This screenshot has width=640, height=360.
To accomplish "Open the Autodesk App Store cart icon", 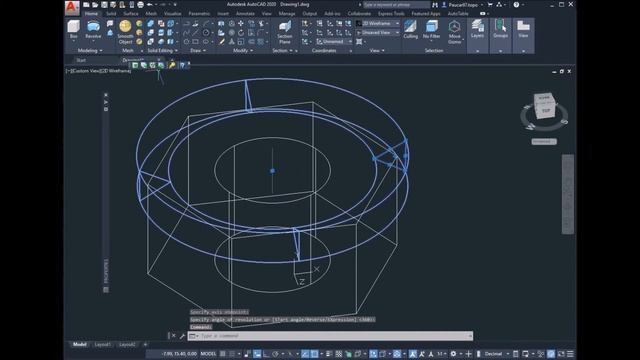I will coord(490,4).
